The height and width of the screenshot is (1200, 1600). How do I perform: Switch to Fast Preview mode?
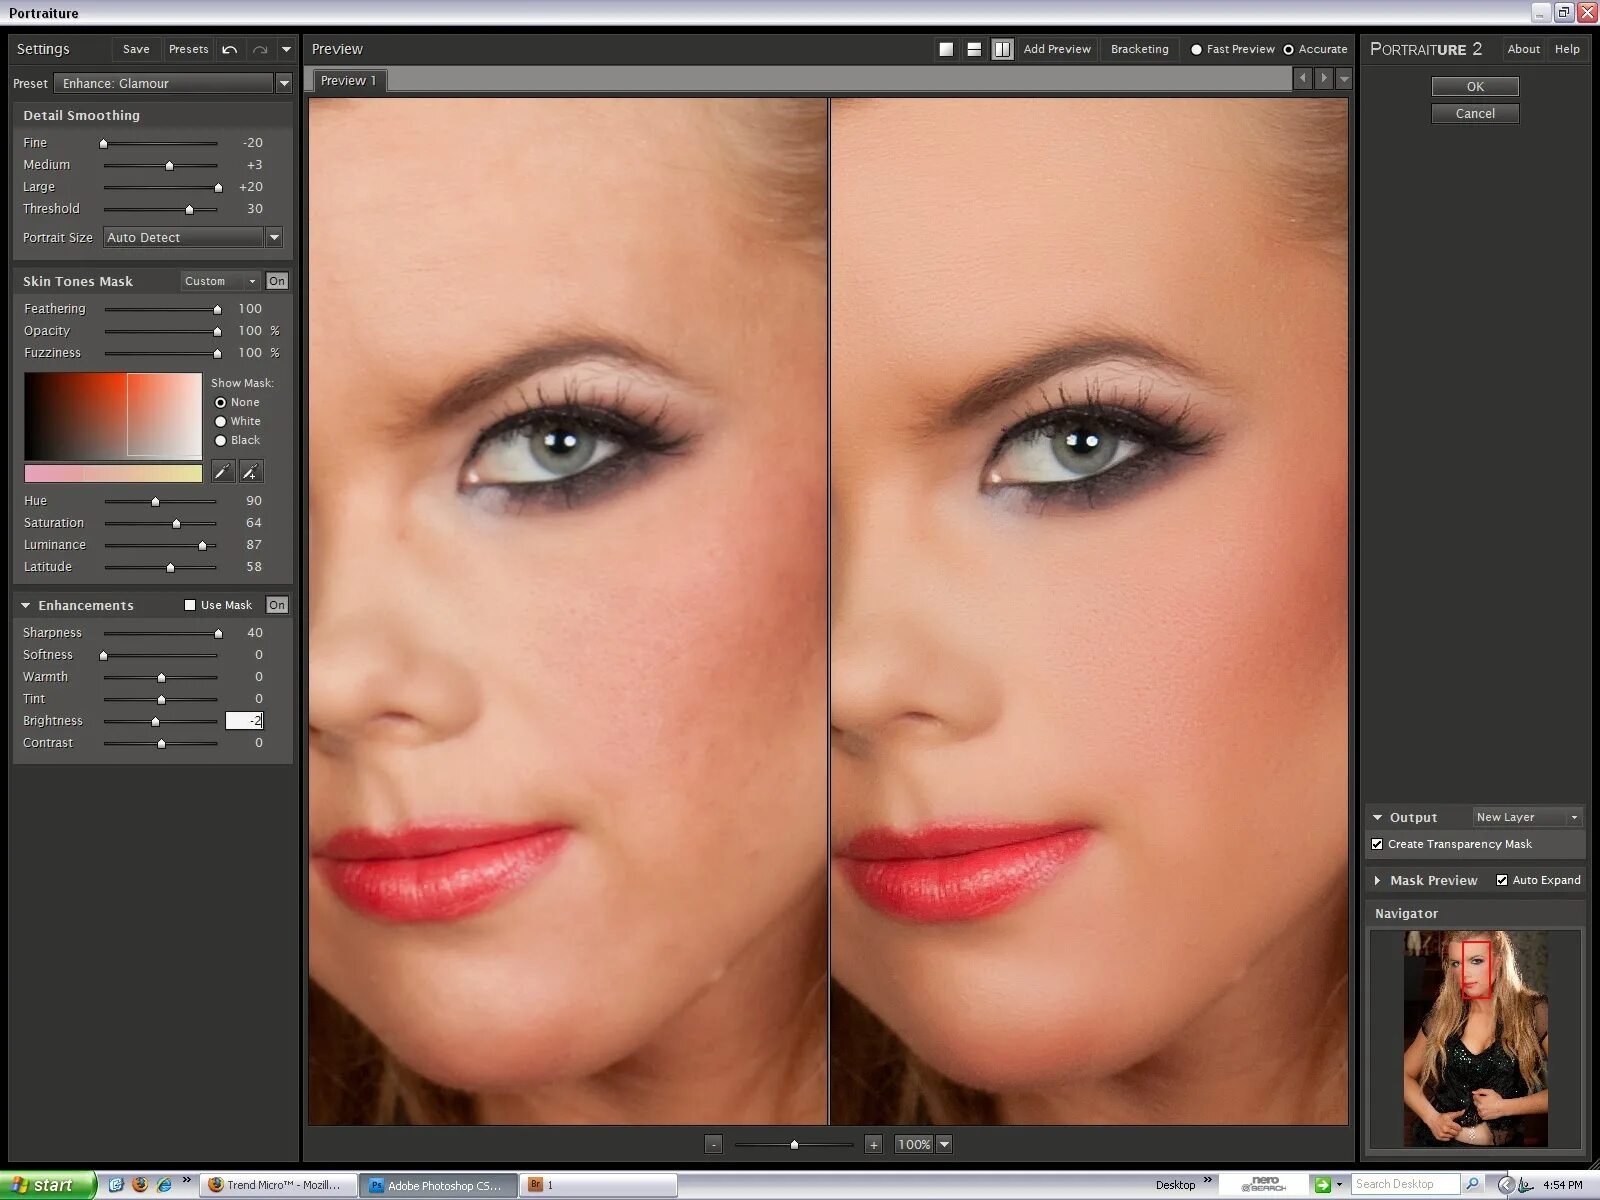1196,49
